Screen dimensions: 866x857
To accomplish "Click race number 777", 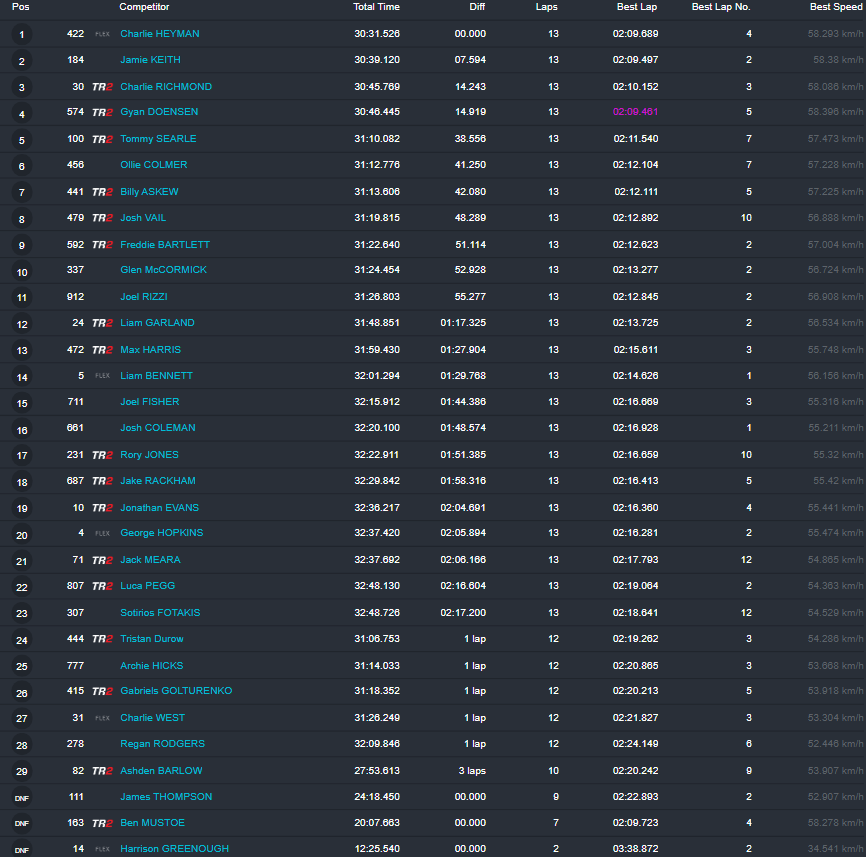I will (x=75, y=665).
